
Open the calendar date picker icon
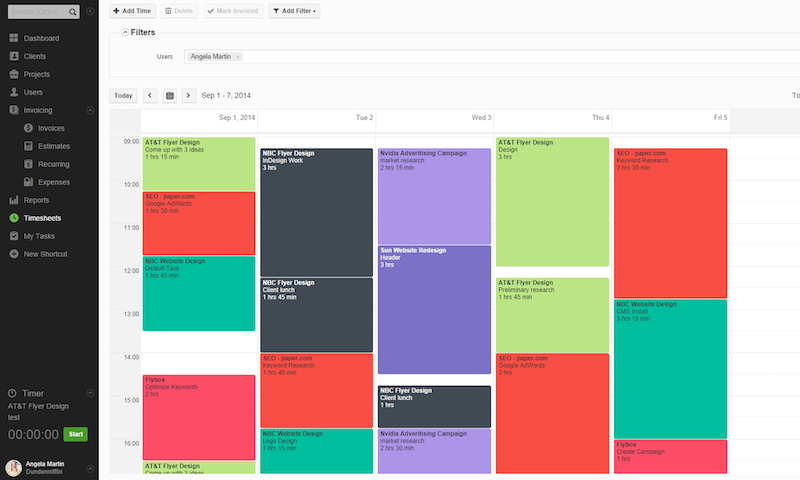(169, 95)
